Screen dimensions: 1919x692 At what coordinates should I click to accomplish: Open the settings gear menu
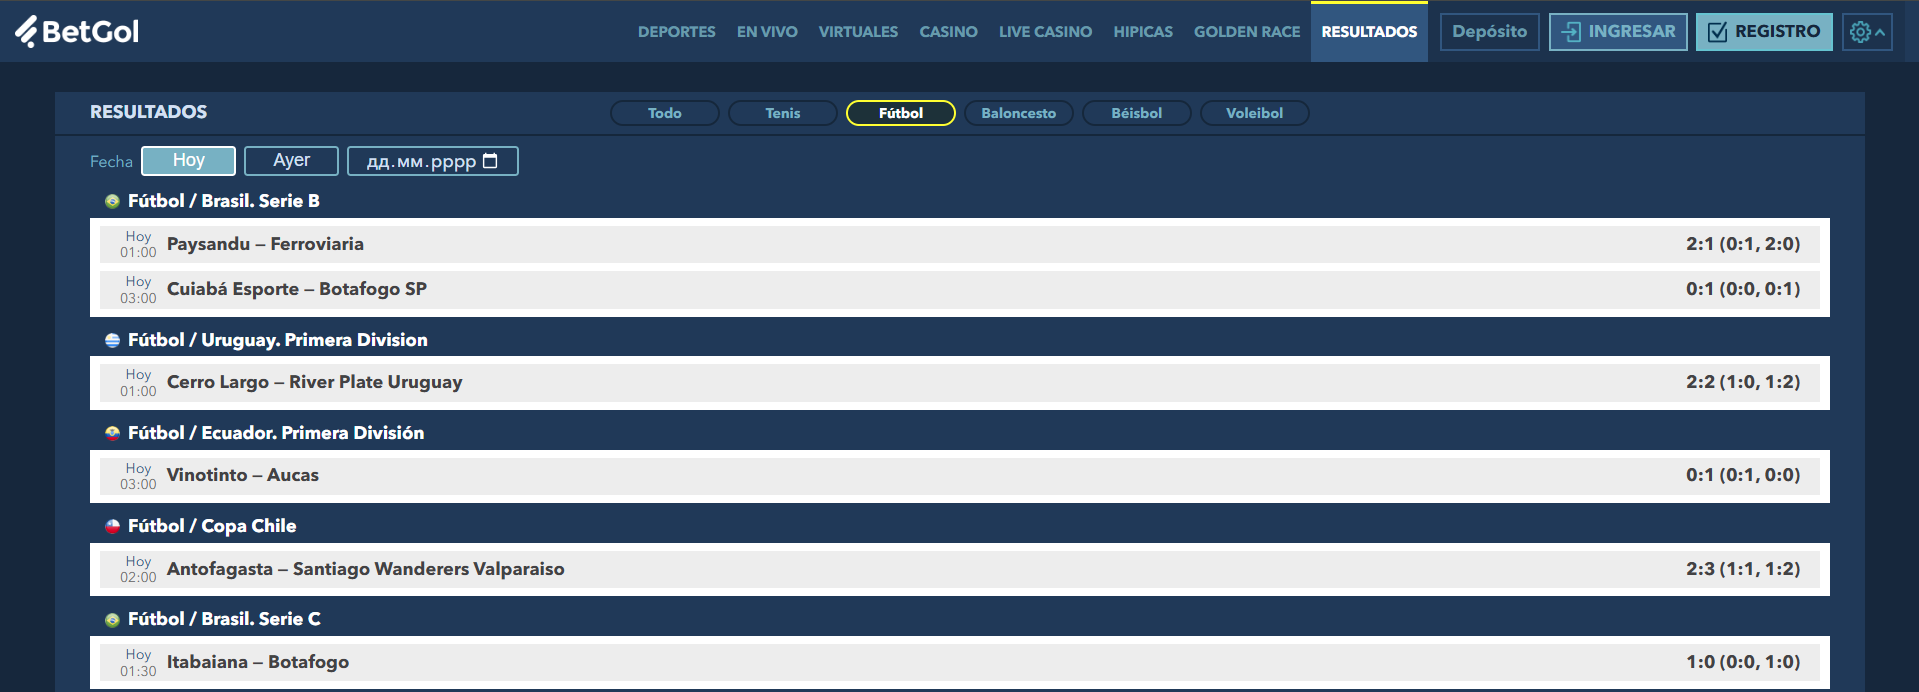pos(1867,32)
